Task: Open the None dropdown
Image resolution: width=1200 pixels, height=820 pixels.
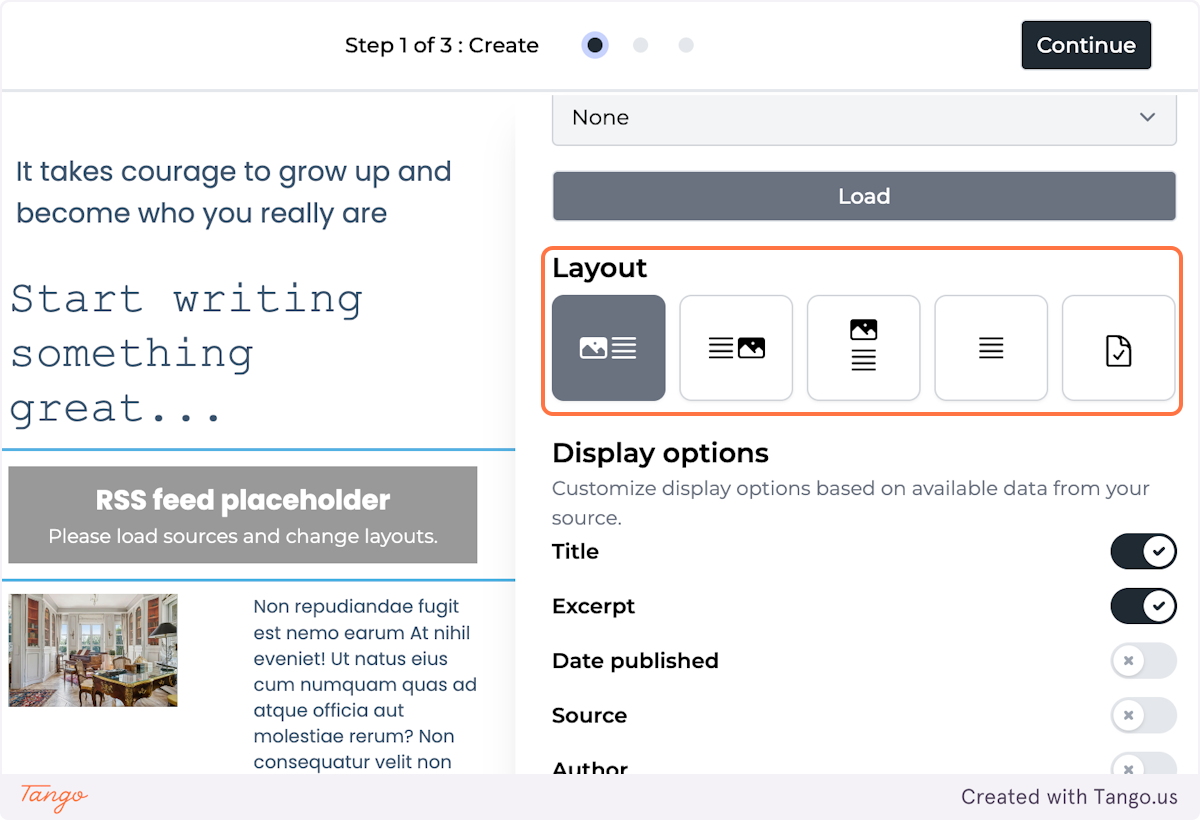Action: (x=864, y=118)
